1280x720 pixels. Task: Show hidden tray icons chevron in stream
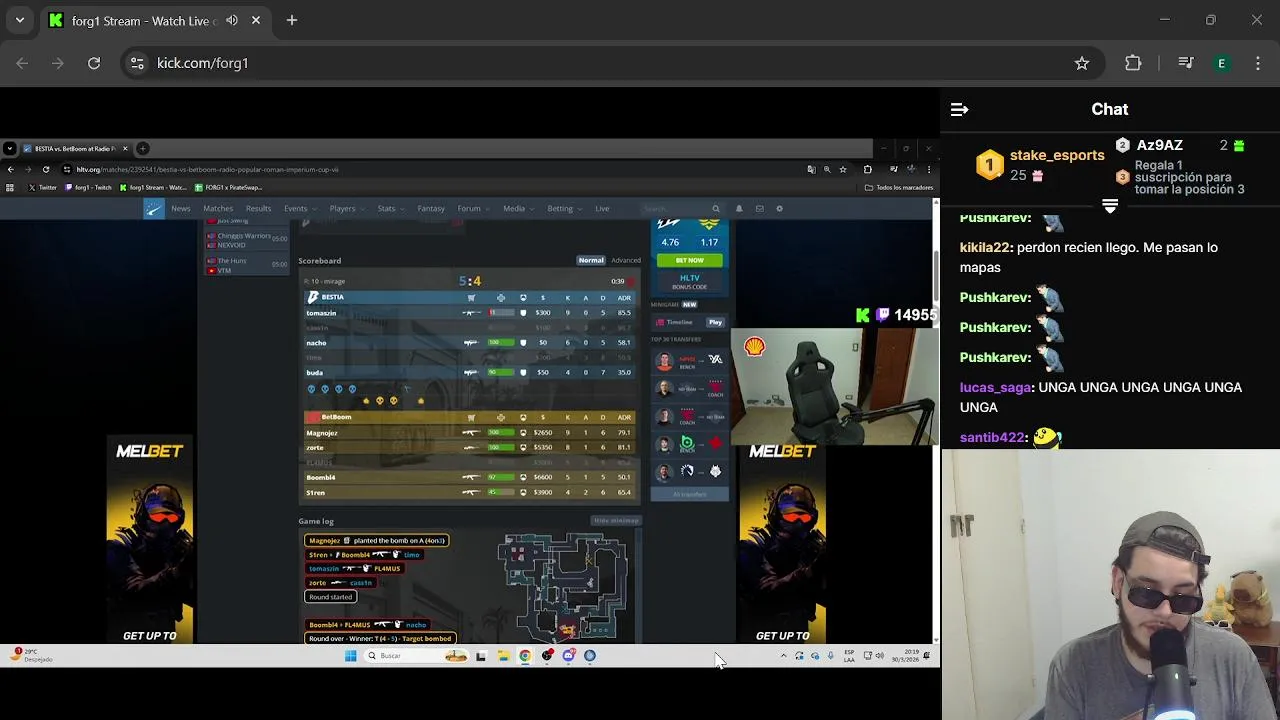(x=783, y=656)
